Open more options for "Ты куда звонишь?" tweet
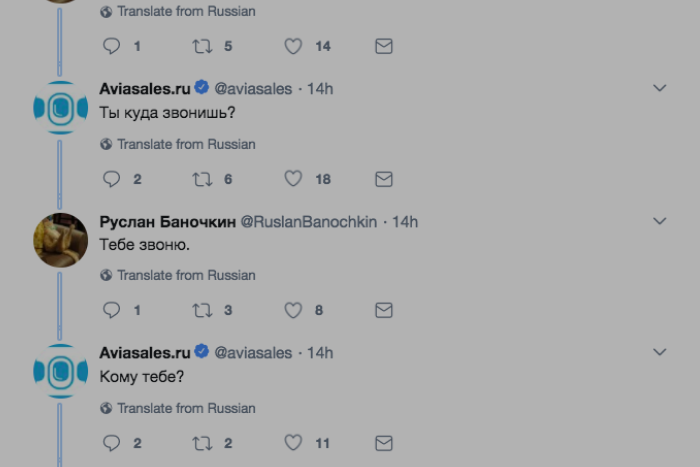700x467 pixels. pos(659,88)
